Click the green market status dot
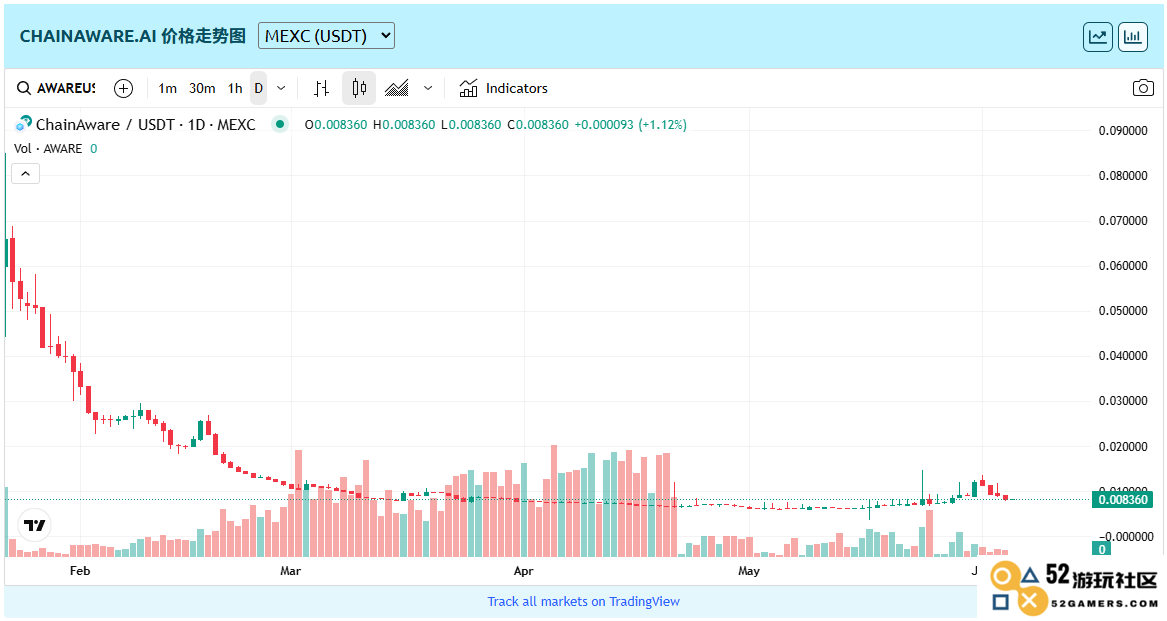This screenshot has height=621, width=1167. tap(280, 124)
